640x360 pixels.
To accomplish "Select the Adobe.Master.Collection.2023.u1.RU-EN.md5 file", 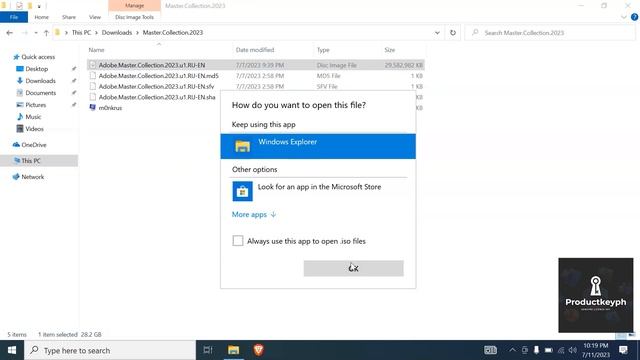I will point(256,76).
